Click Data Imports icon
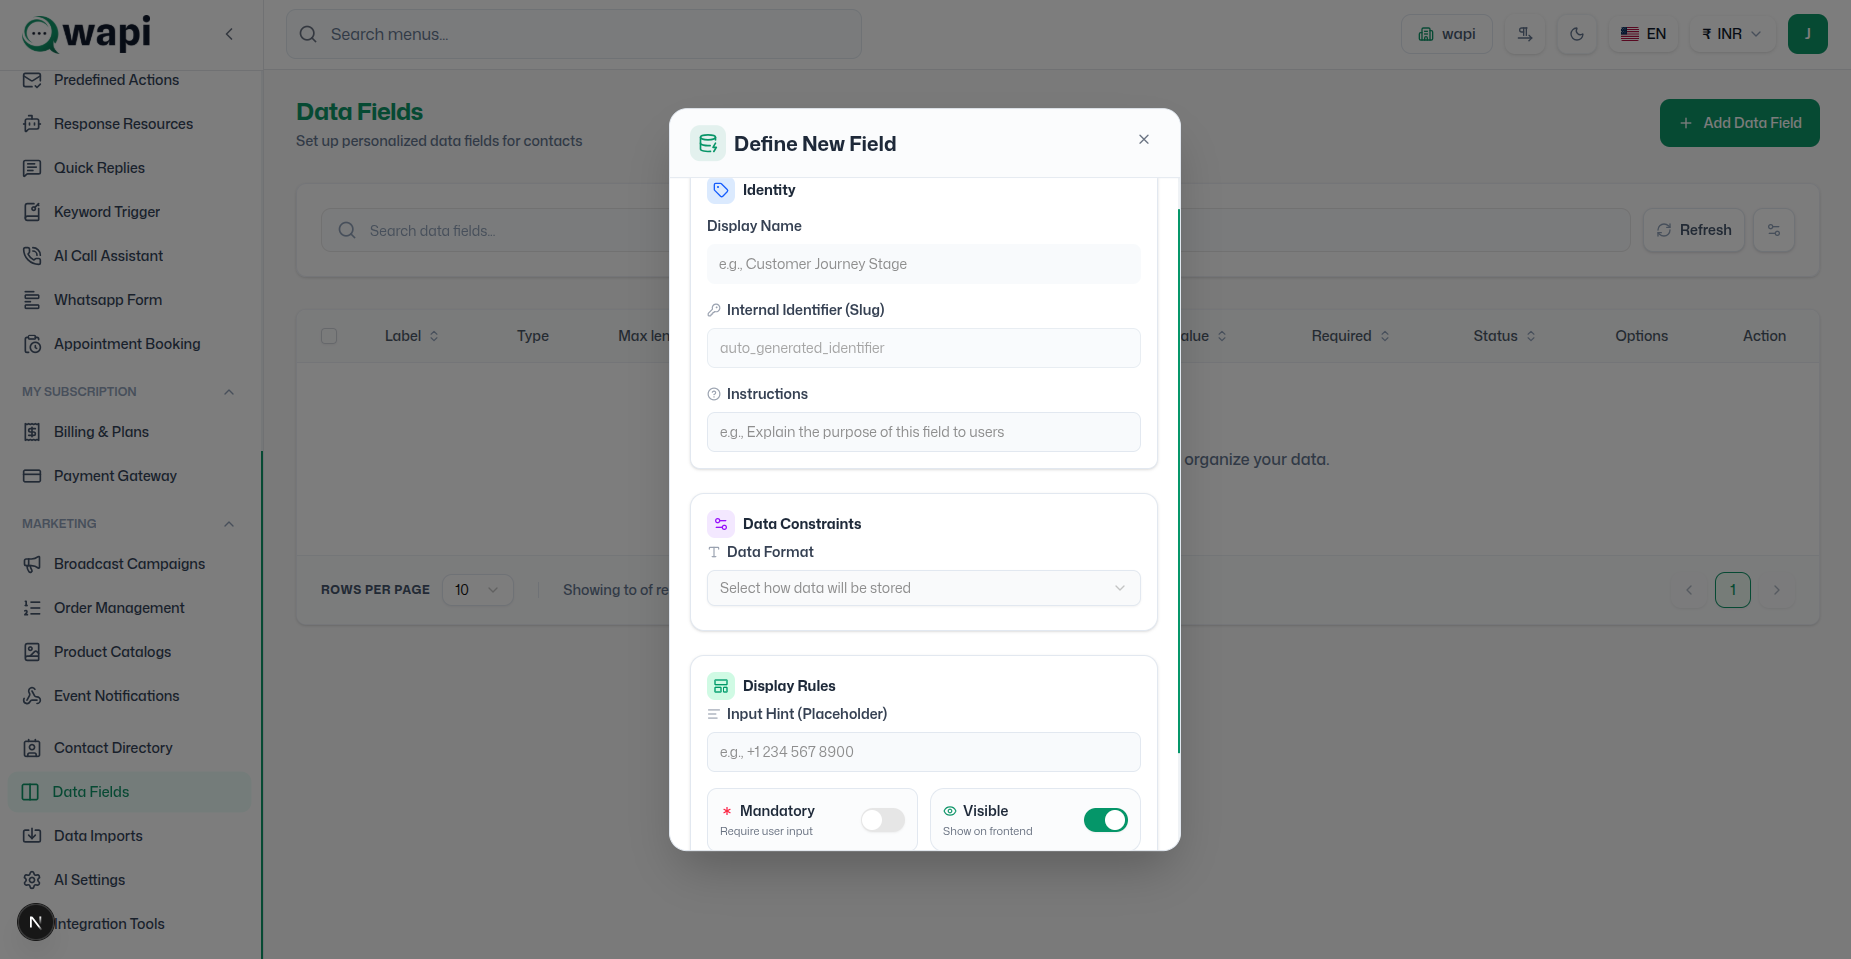The image size is (1851, 959). point(32,836)
